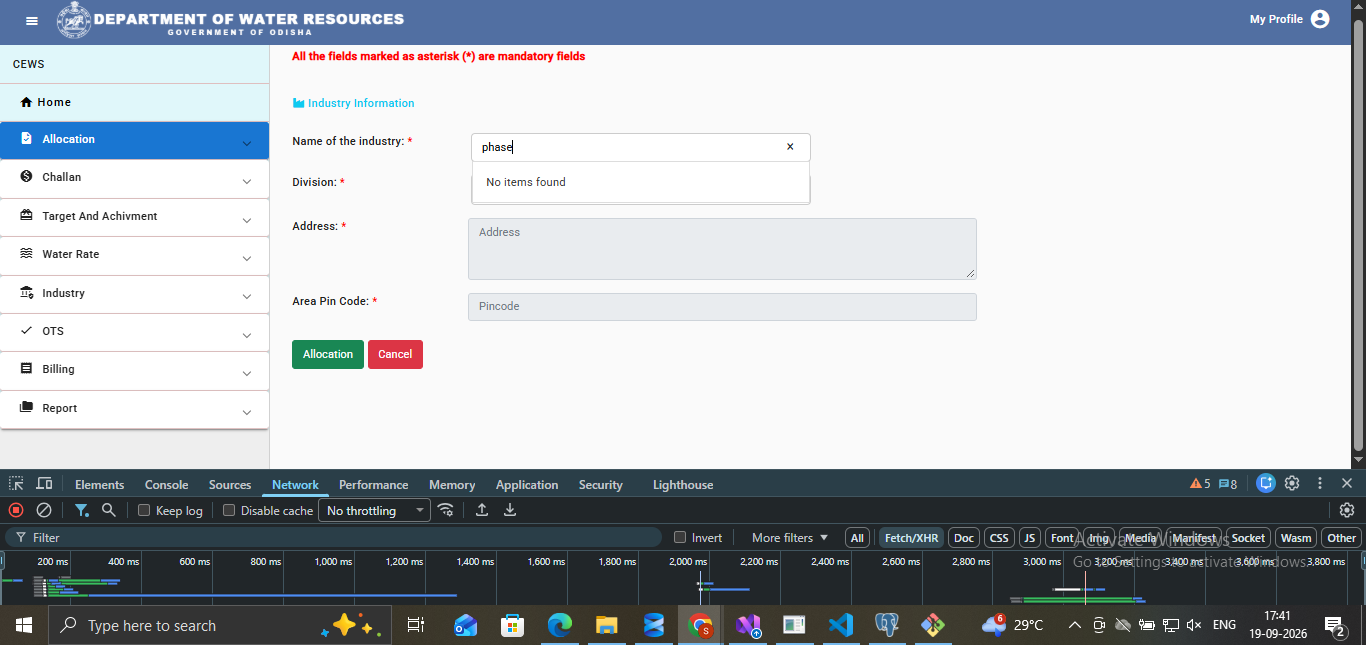Enable the Keep log checkbox
Image resolution: width=1366 pixels, height=645 pixels.
click(144, 510)
